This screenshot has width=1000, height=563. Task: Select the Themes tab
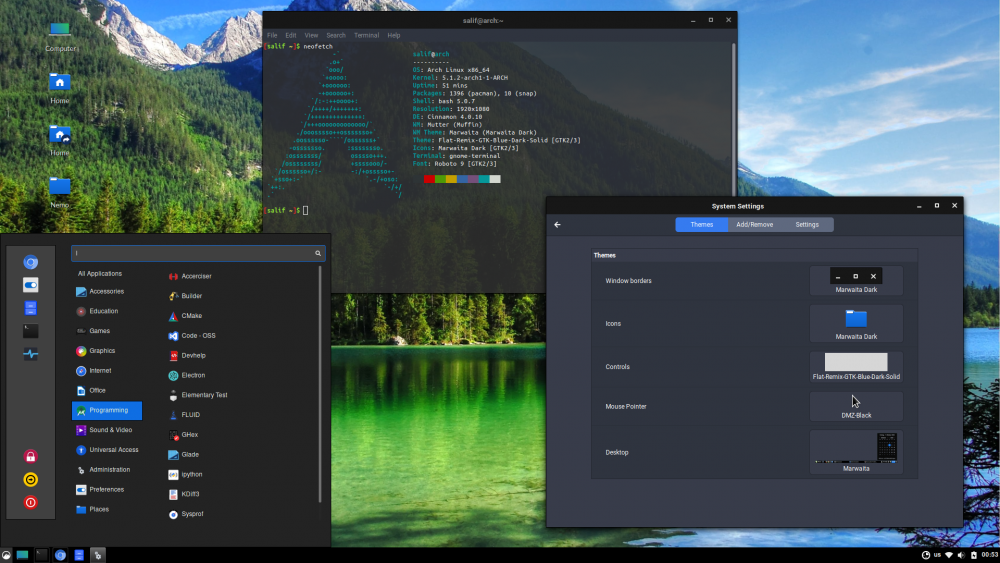[x=702, y=224]
